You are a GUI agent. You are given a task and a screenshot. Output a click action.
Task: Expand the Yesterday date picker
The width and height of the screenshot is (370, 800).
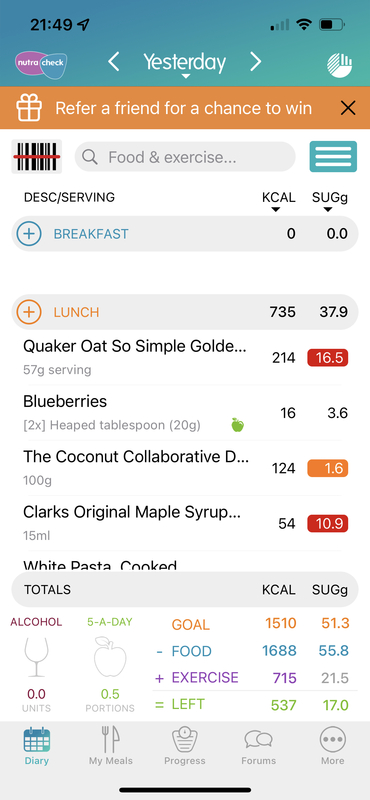coord(185,64)
